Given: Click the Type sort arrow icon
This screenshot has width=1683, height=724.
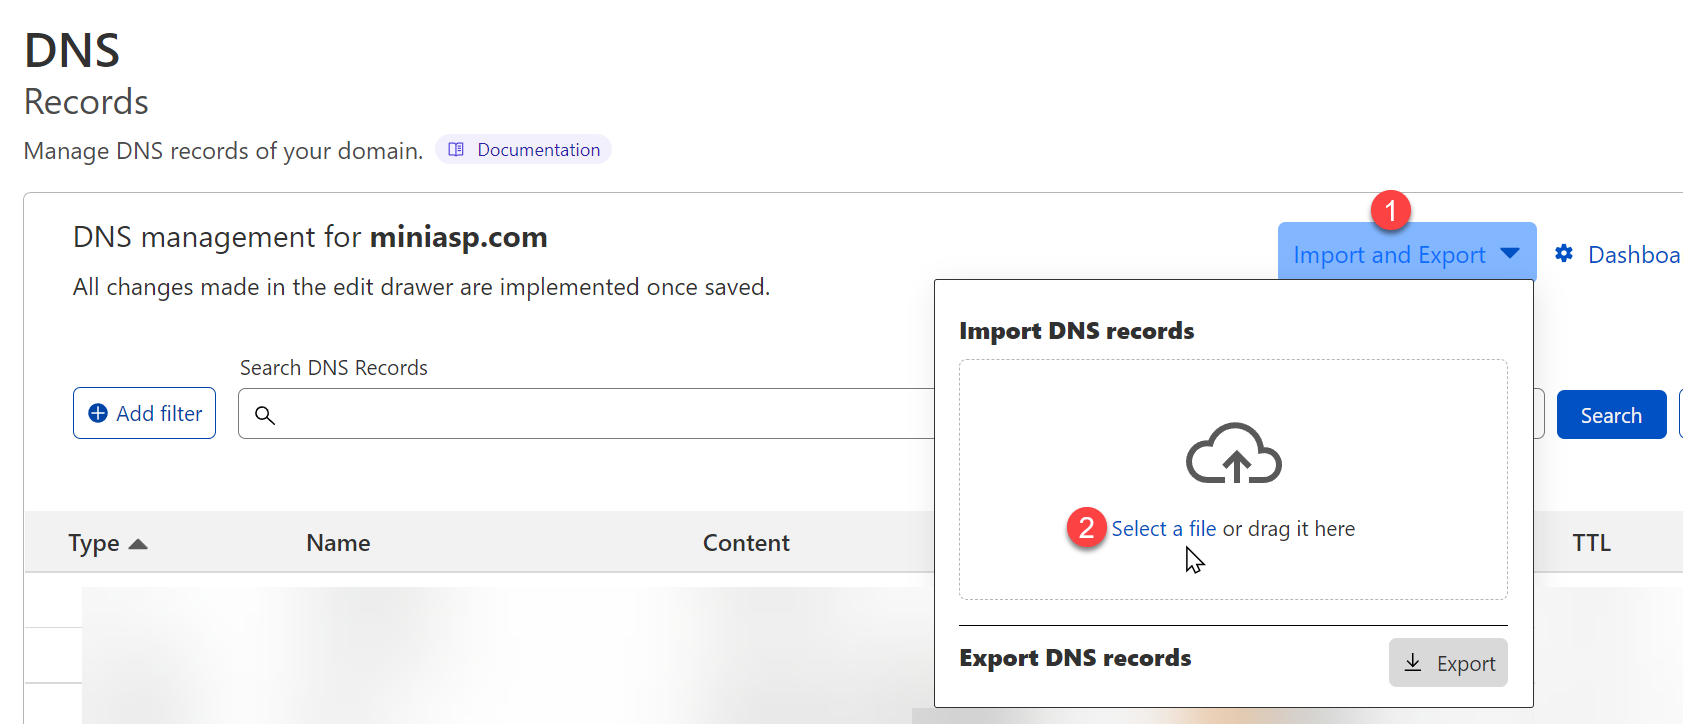Looking at the screenshot, I should coord(138,544).
